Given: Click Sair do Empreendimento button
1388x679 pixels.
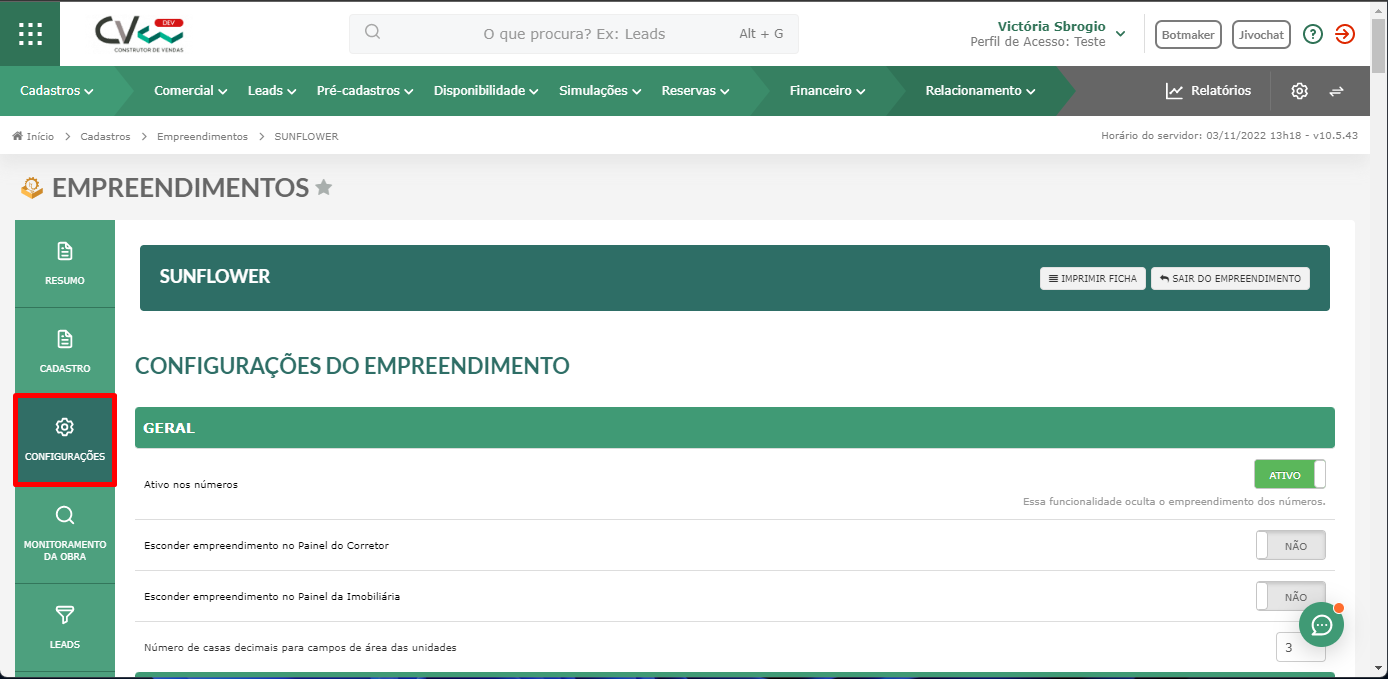Looking at the screenshot, I should pos(1230,278).
